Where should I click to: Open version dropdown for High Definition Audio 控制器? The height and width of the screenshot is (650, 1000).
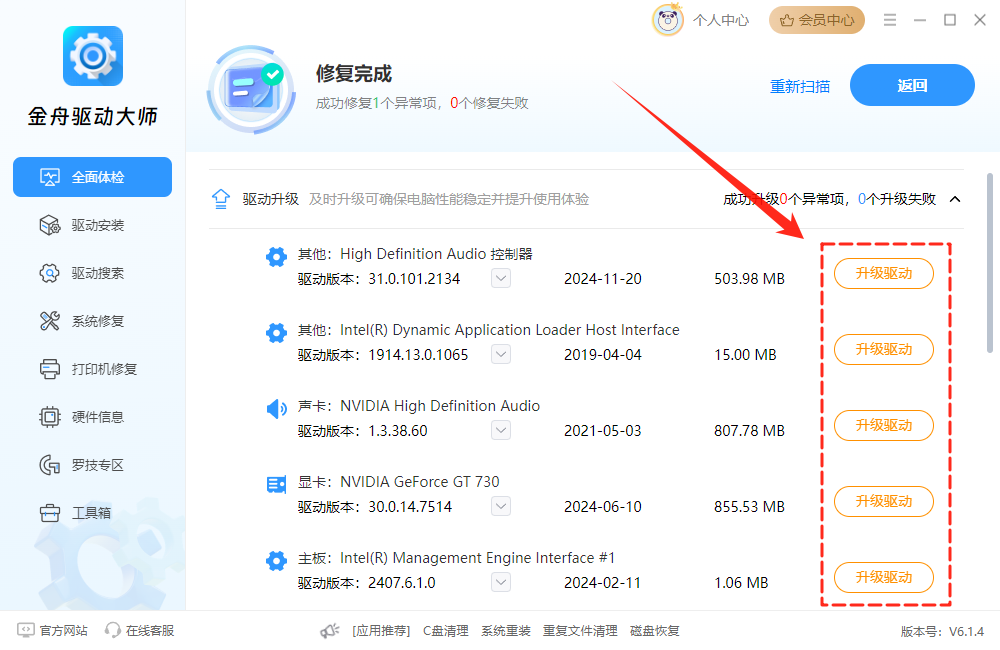pos(501,279)
